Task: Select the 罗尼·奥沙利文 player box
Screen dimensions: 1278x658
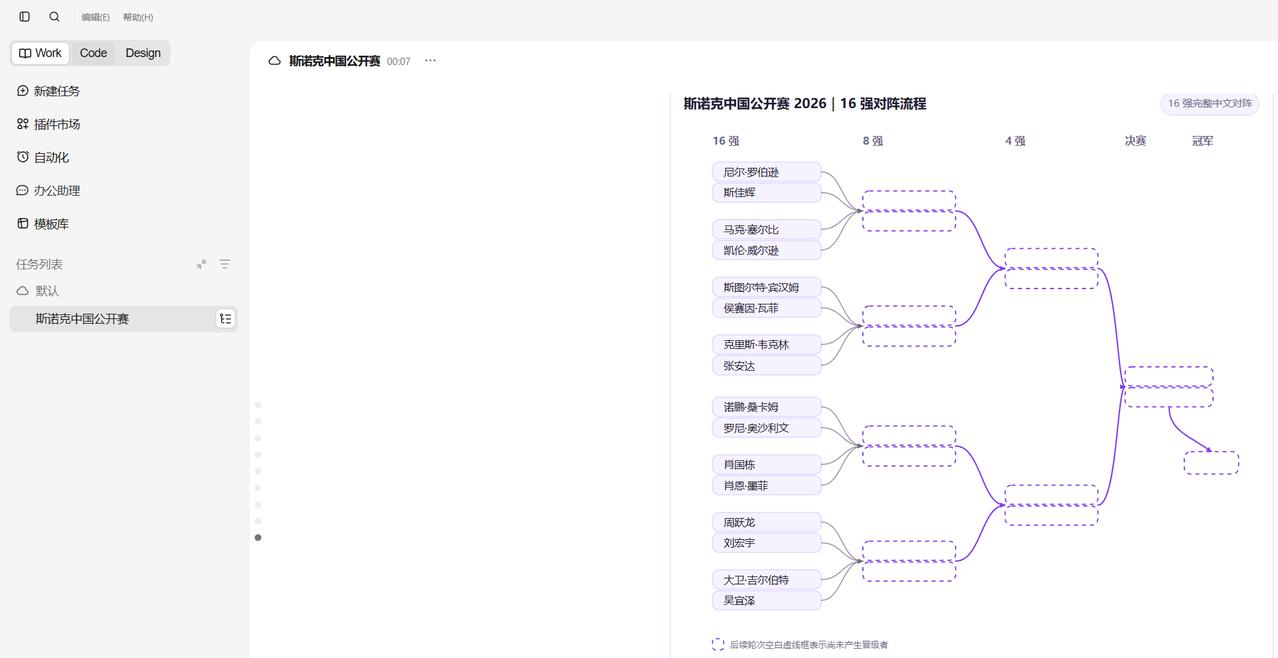Action: pyautogui.click(x=766, y=428)
